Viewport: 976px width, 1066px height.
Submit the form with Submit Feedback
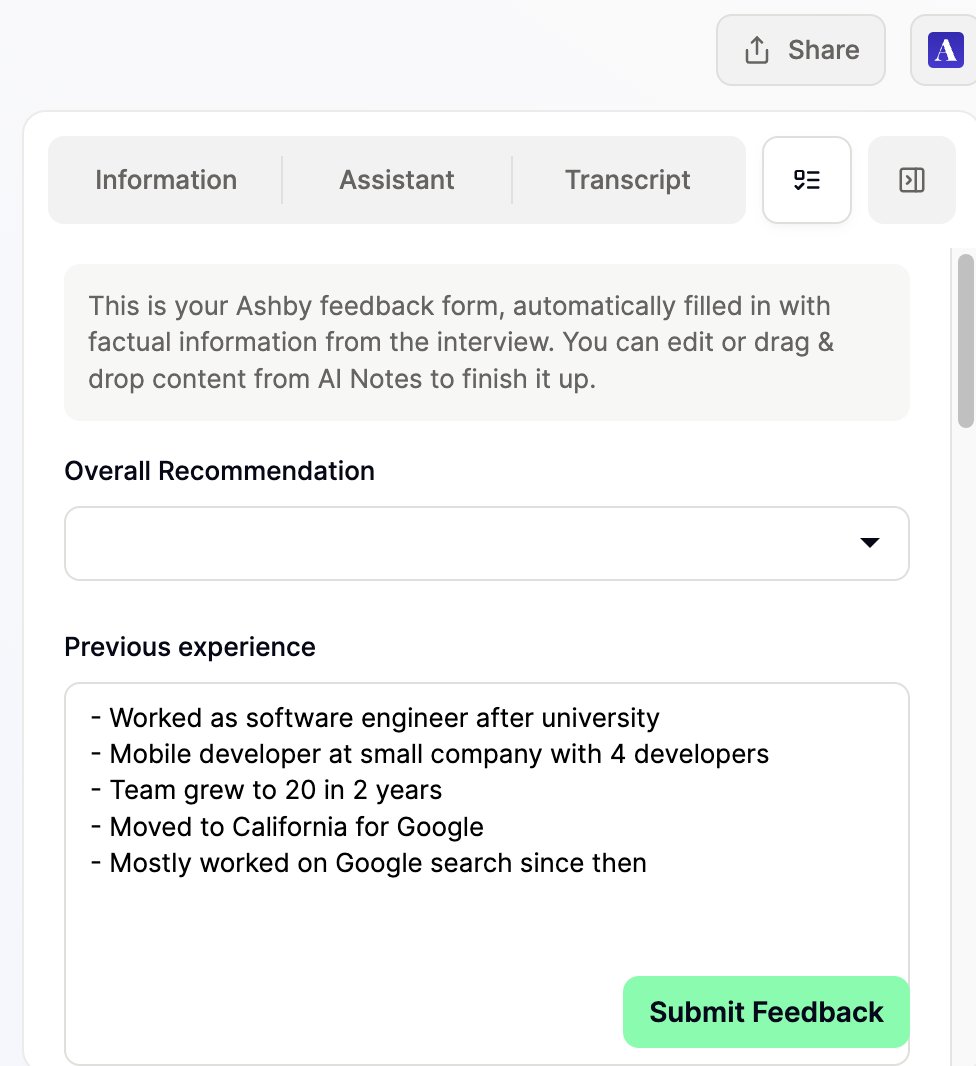(766, 1012)
